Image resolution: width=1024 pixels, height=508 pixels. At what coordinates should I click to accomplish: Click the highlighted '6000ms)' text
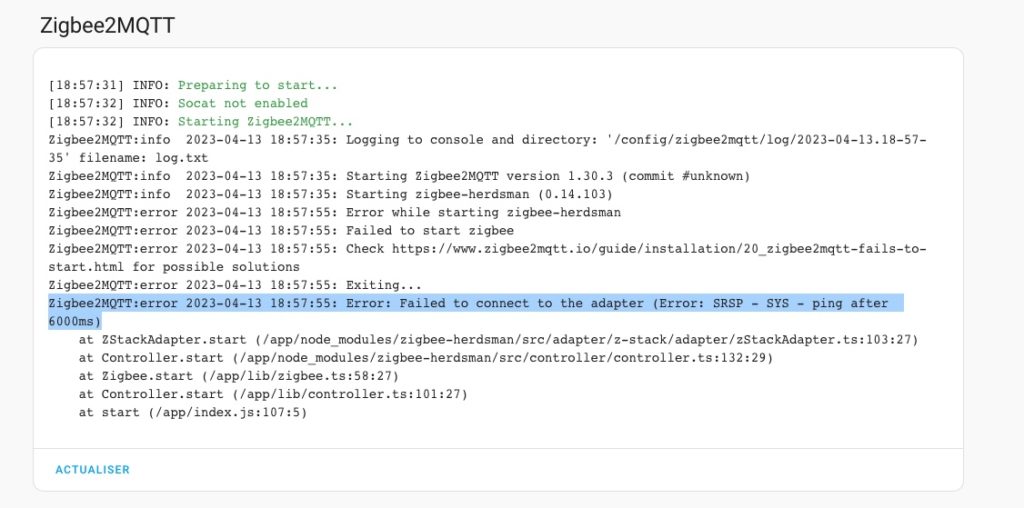tap(75, 321)
